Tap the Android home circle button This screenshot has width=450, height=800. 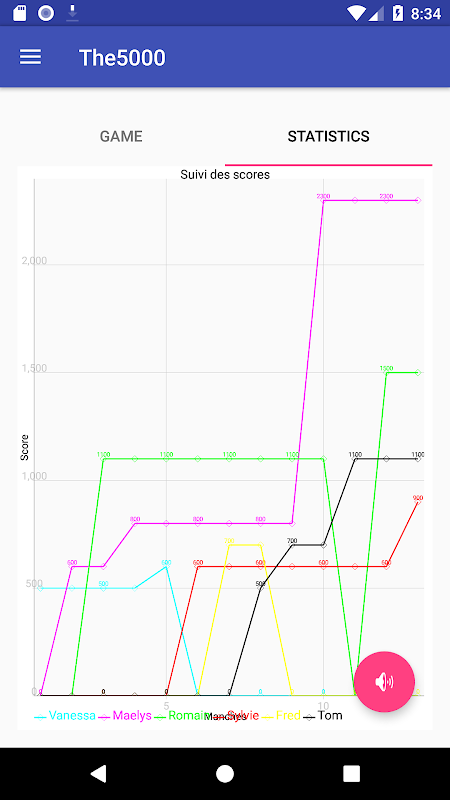click(224, 773)
